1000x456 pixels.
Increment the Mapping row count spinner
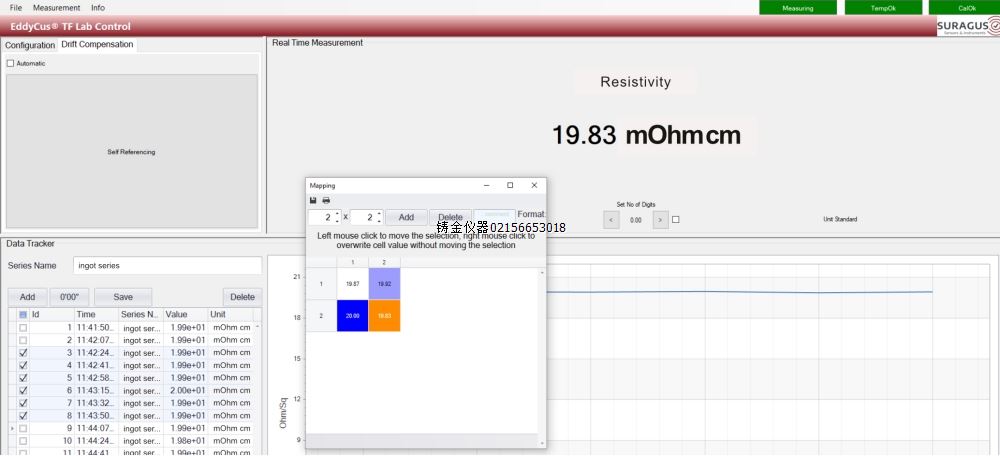337,213
